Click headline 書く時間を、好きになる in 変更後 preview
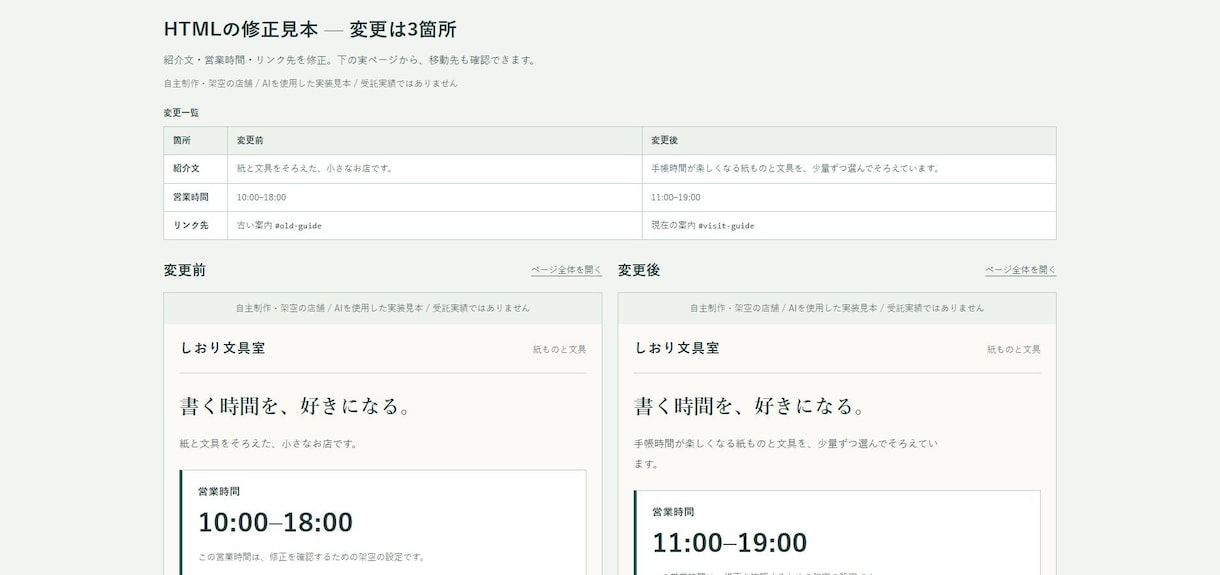The image size is (1220, 575). coord(750,406)
